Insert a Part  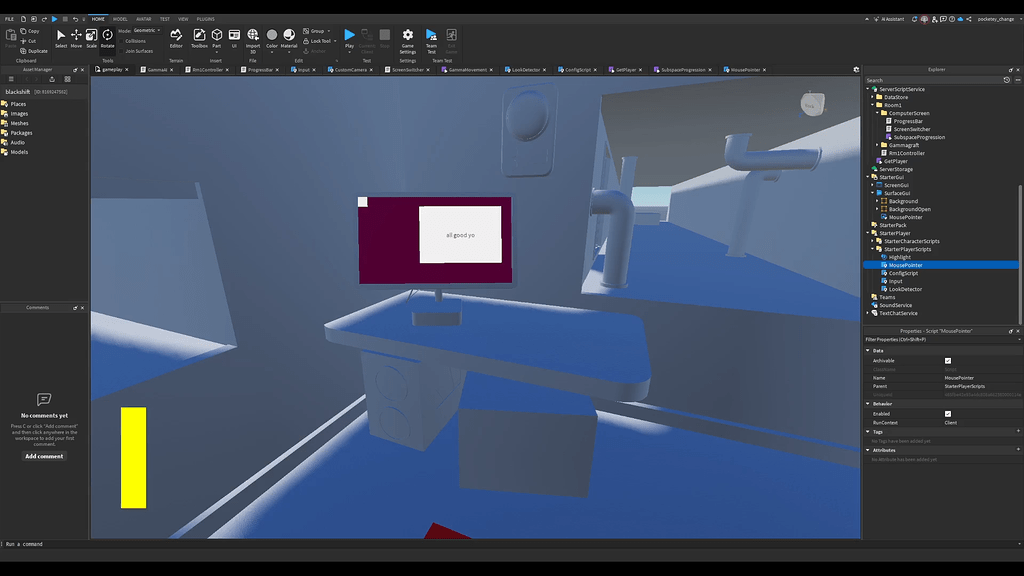pyautogui.click(x=217, y=38)
